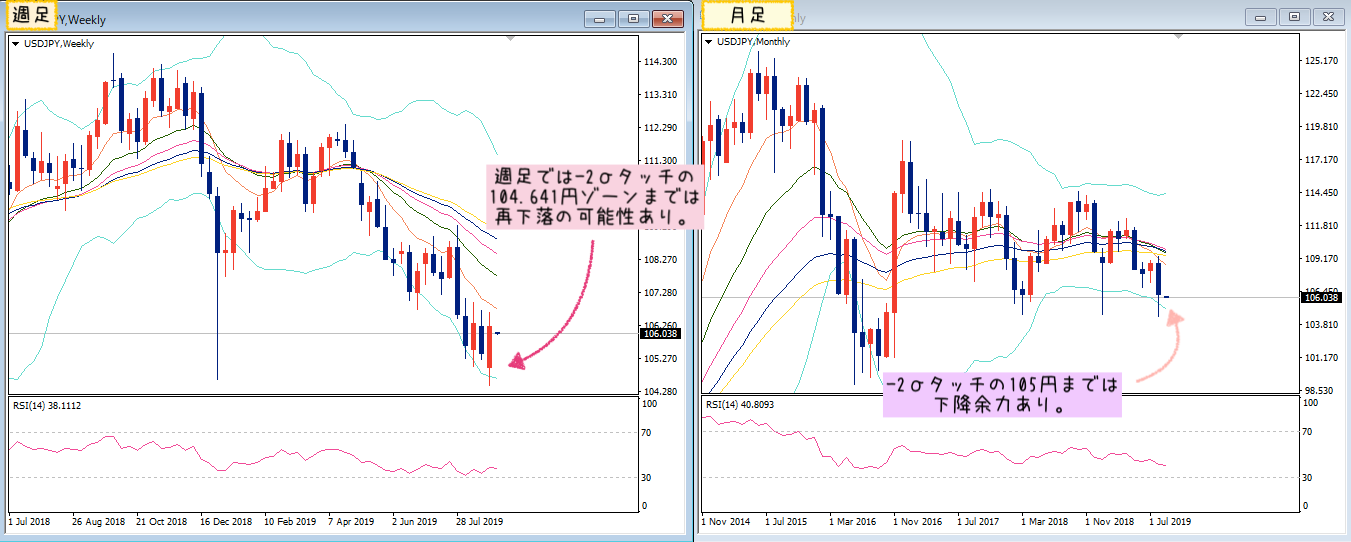Select the RSI(14) 38.1112 indicator label
Screen dimensions: 1351x542
[47, 405]
